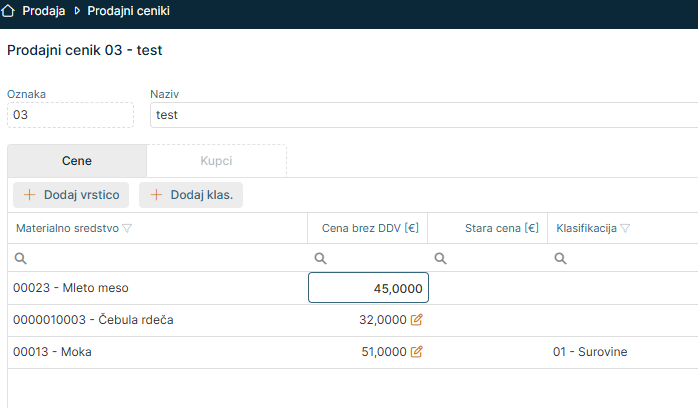Image resolution: width=698 pixels, height=408 pixels.
Task: Switch to the Kupci tab
Action: pyautogui.click(x=216, y=161)
